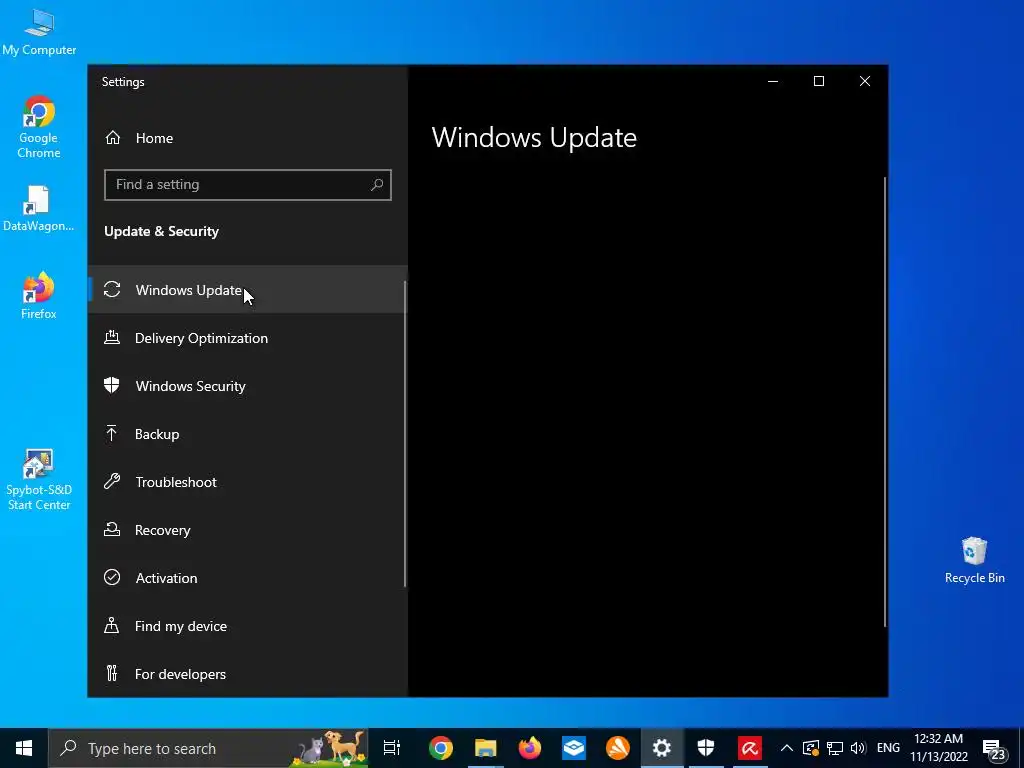The height and width of the screenshot is (768, 1024).
Task: Select the Firefox desktop shortcut
Action: pos(39,296)
